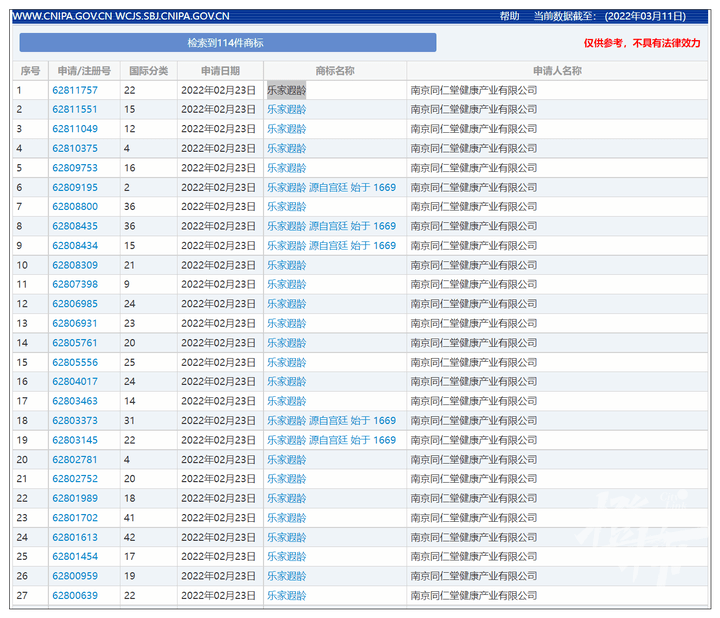The image size is (720, 618).
Task: Open trademark name link in row 10
Action: tap(287, 265)
